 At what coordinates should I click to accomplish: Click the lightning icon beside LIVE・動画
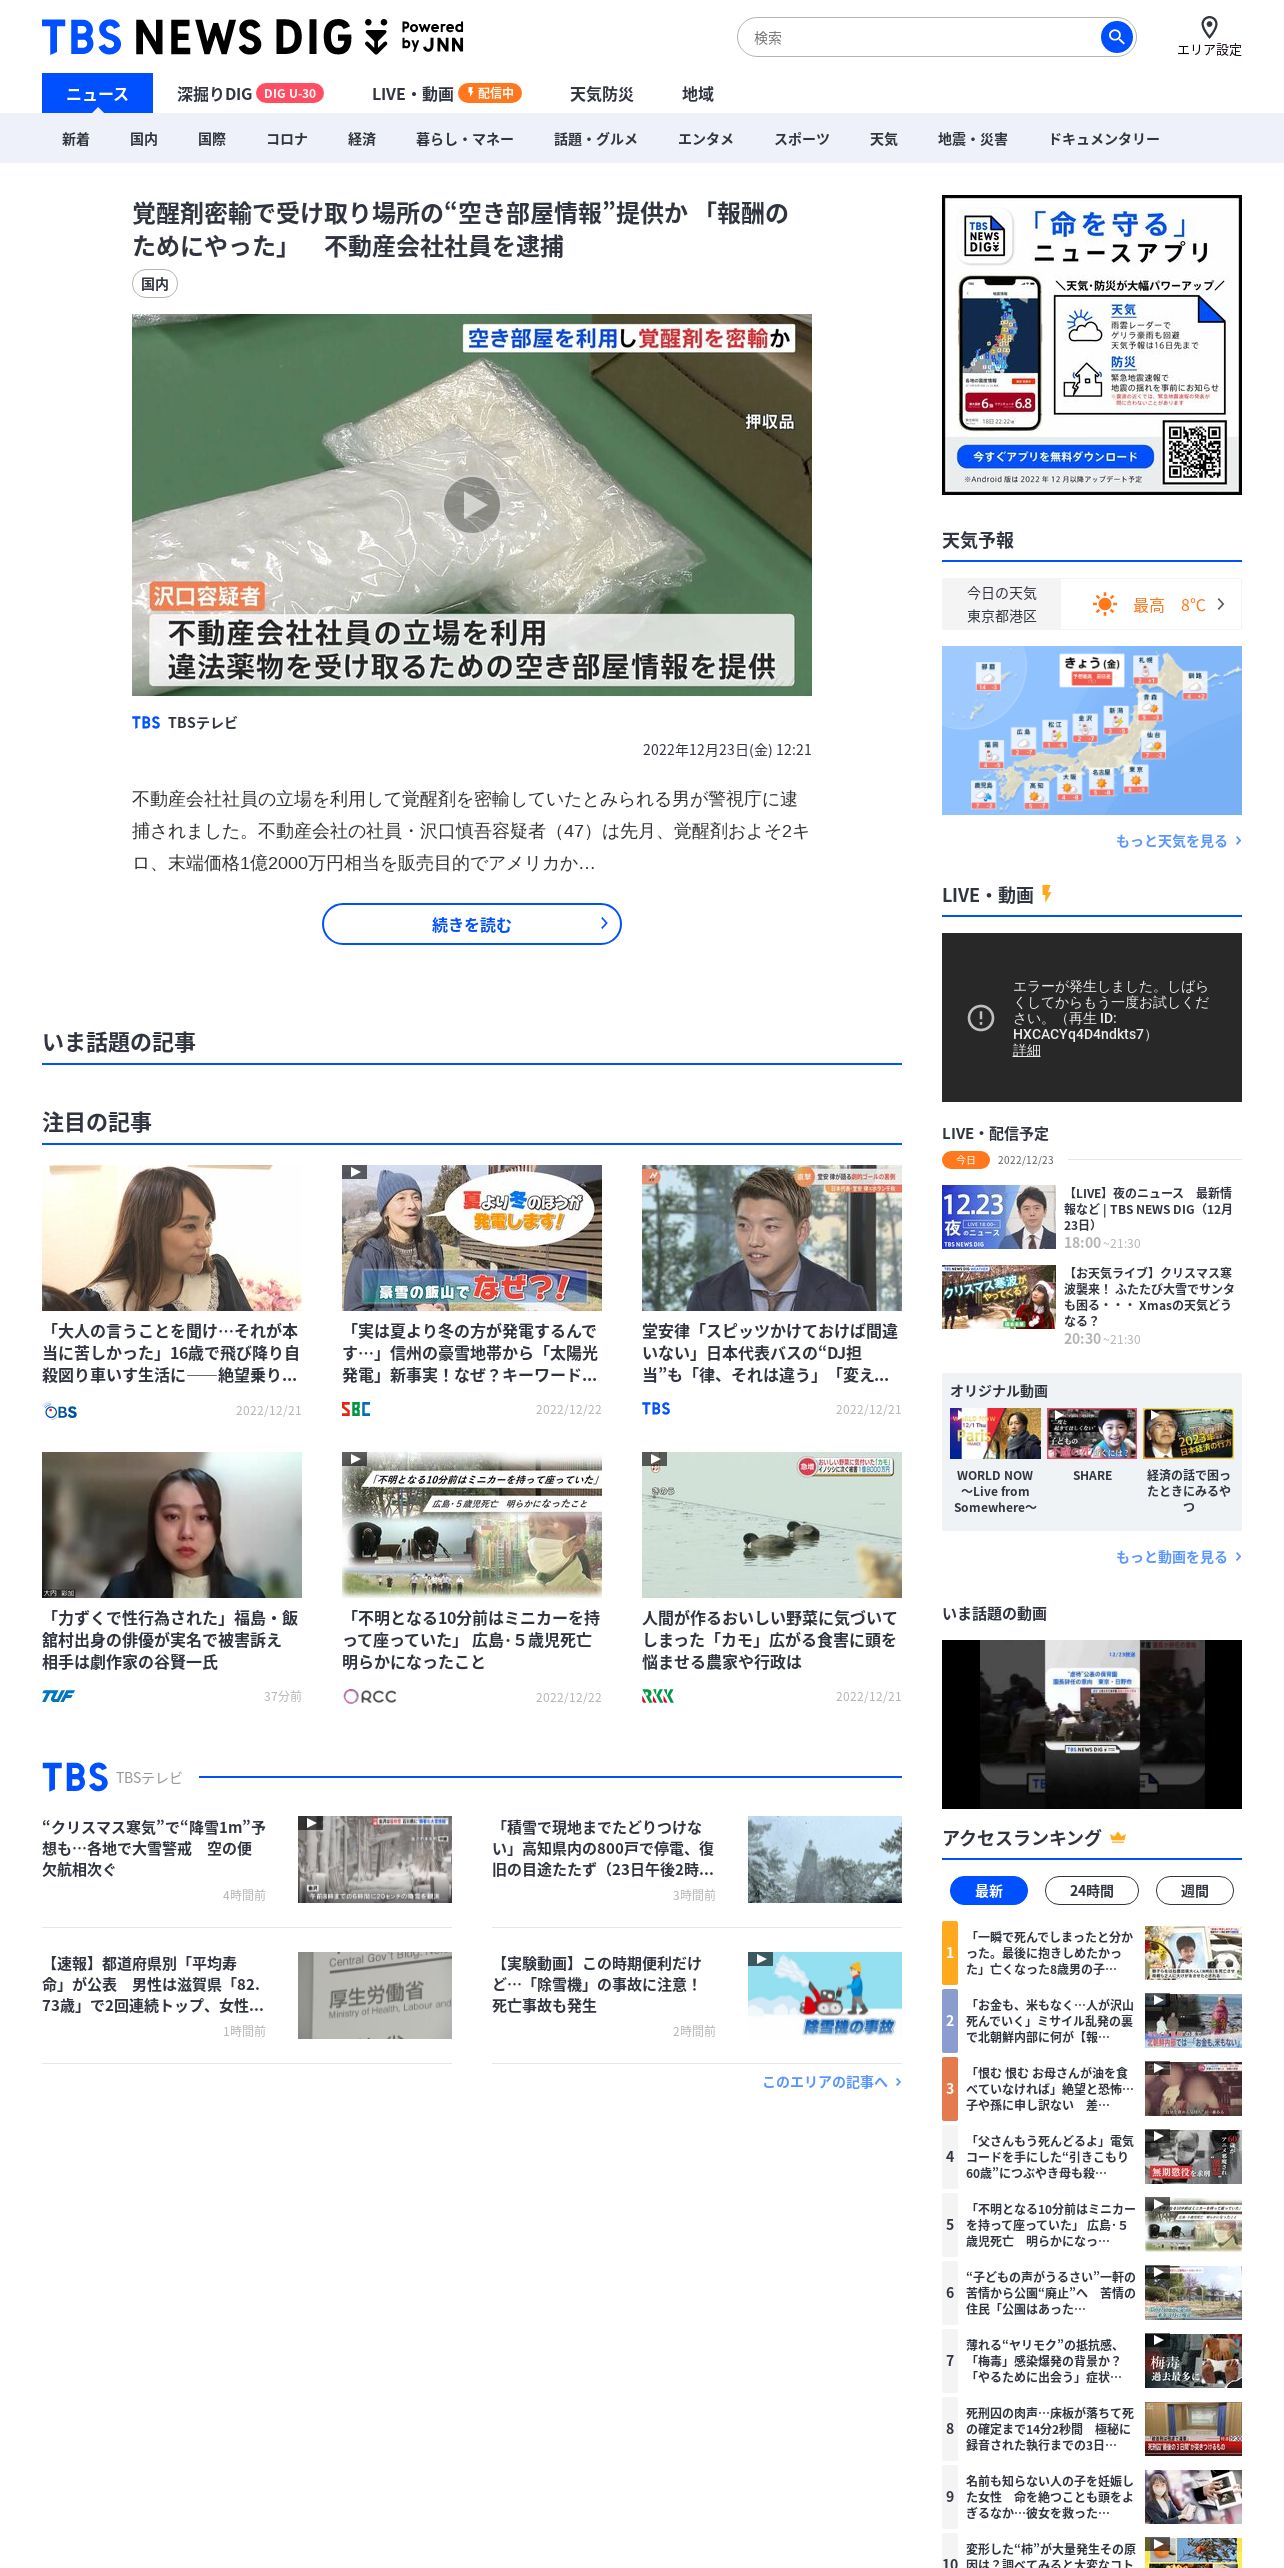(x=1047, y=893)
